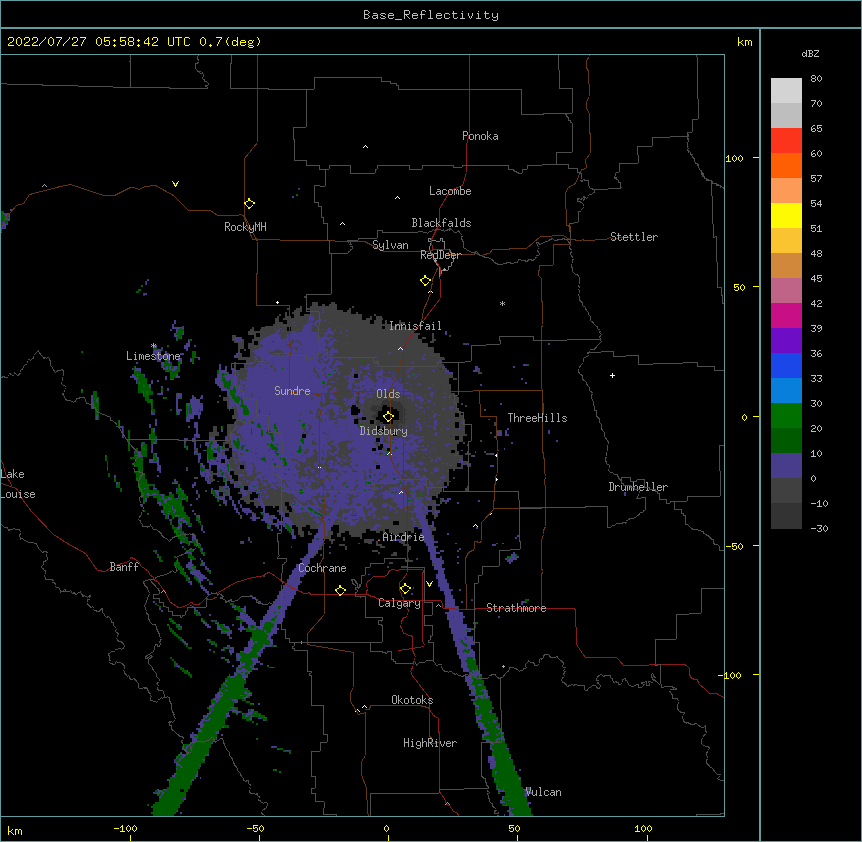Click the Cochrane label
862x842 pixels.
[322, 568]
